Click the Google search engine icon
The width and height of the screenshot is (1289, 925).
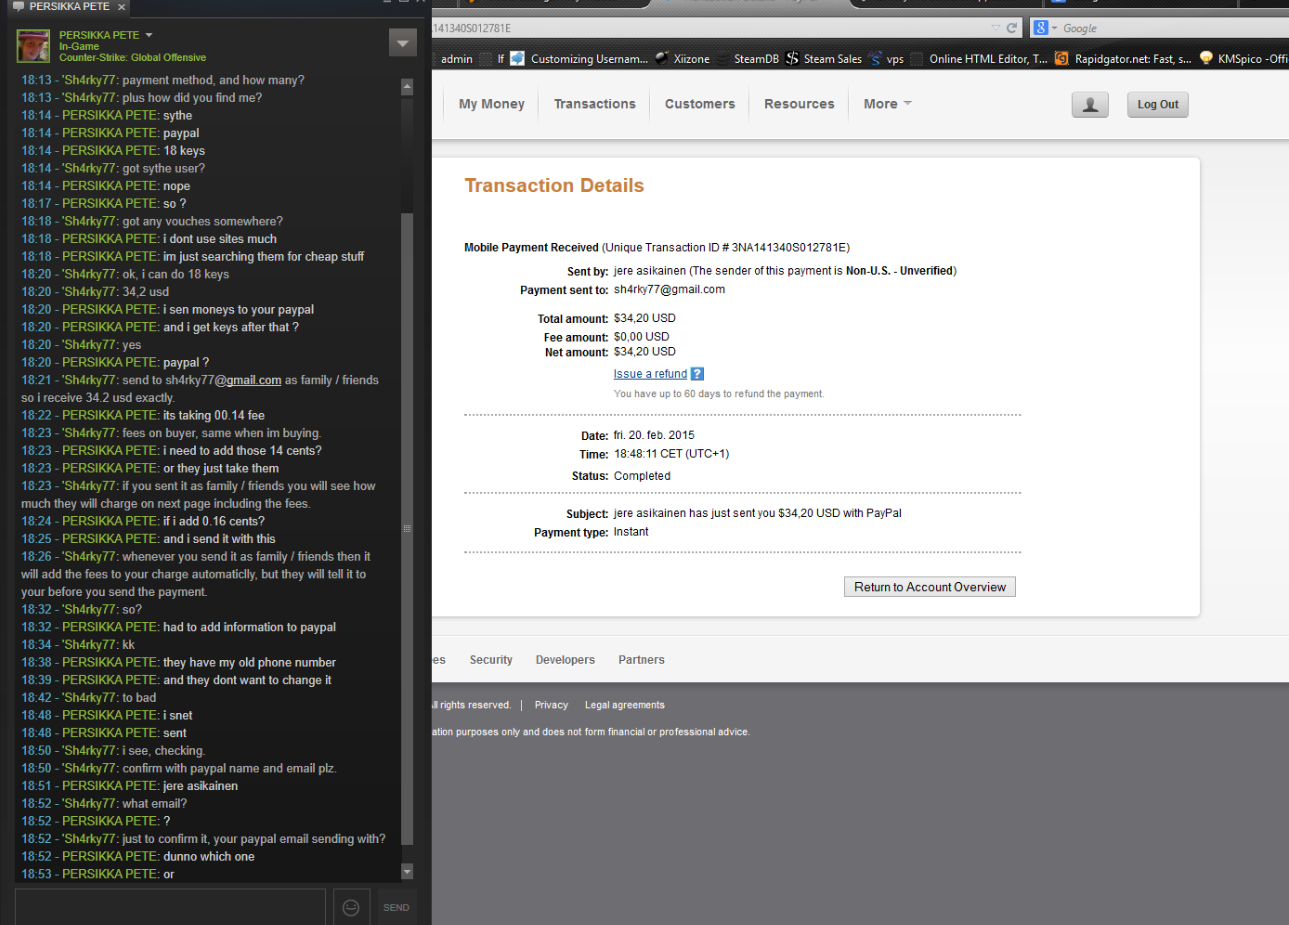tap(1041, 28)
